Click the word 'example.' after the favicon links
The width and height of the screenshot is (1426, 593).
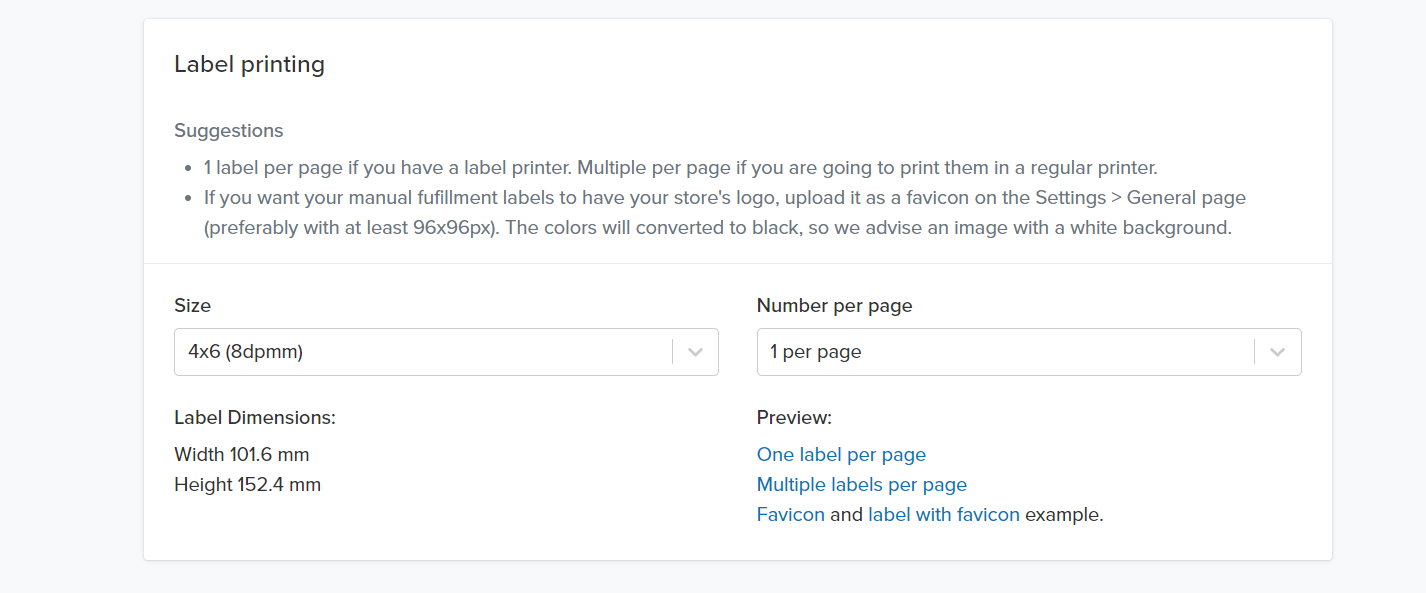[1064, 515]
